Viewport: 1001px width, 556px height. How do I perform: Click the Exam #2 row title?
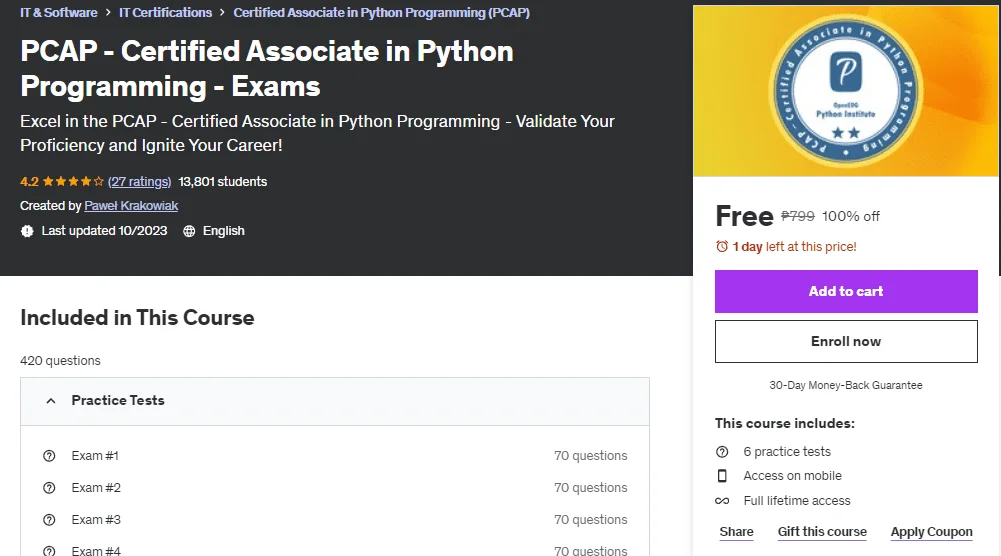96,488
